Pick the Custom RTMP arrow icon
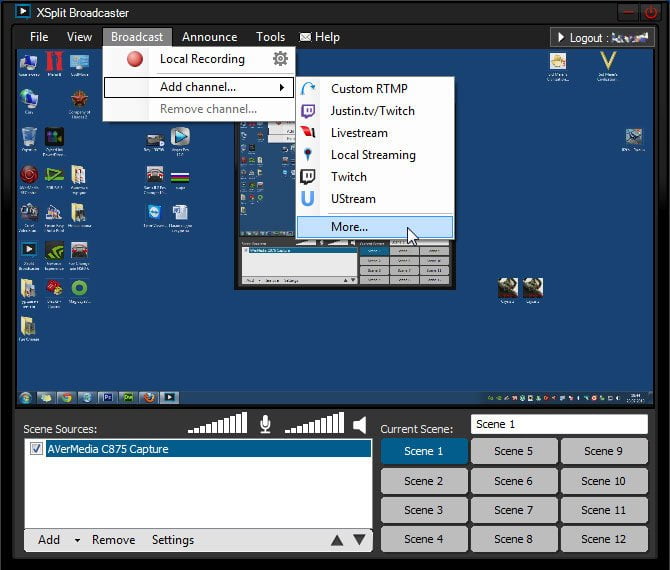670x570 pixels. tap(308, 88)
